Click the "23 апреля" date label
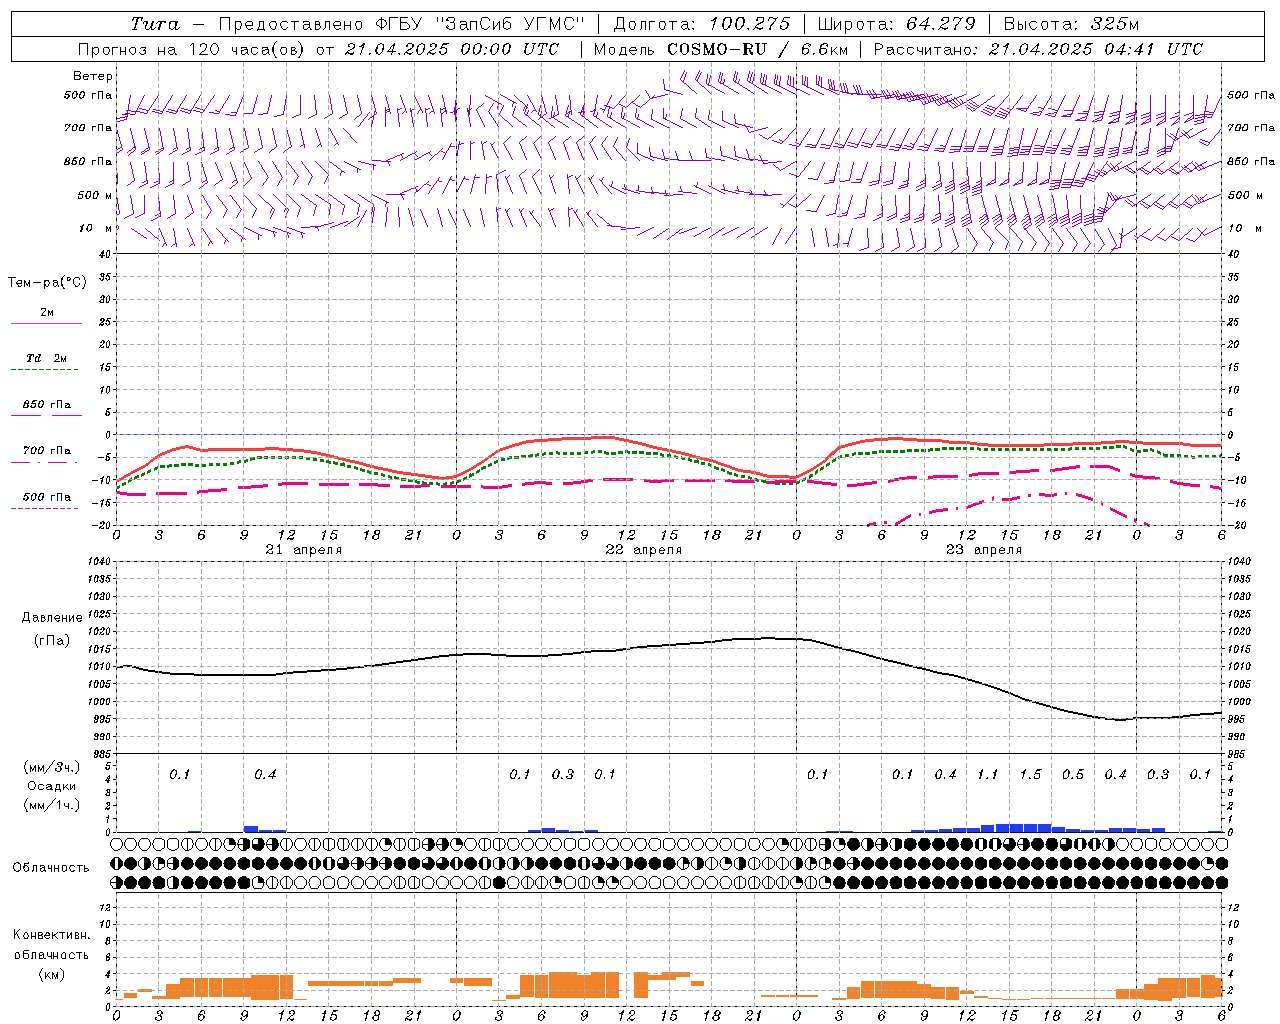This screenshot has width=1280, height=1024. pos(984,550)
